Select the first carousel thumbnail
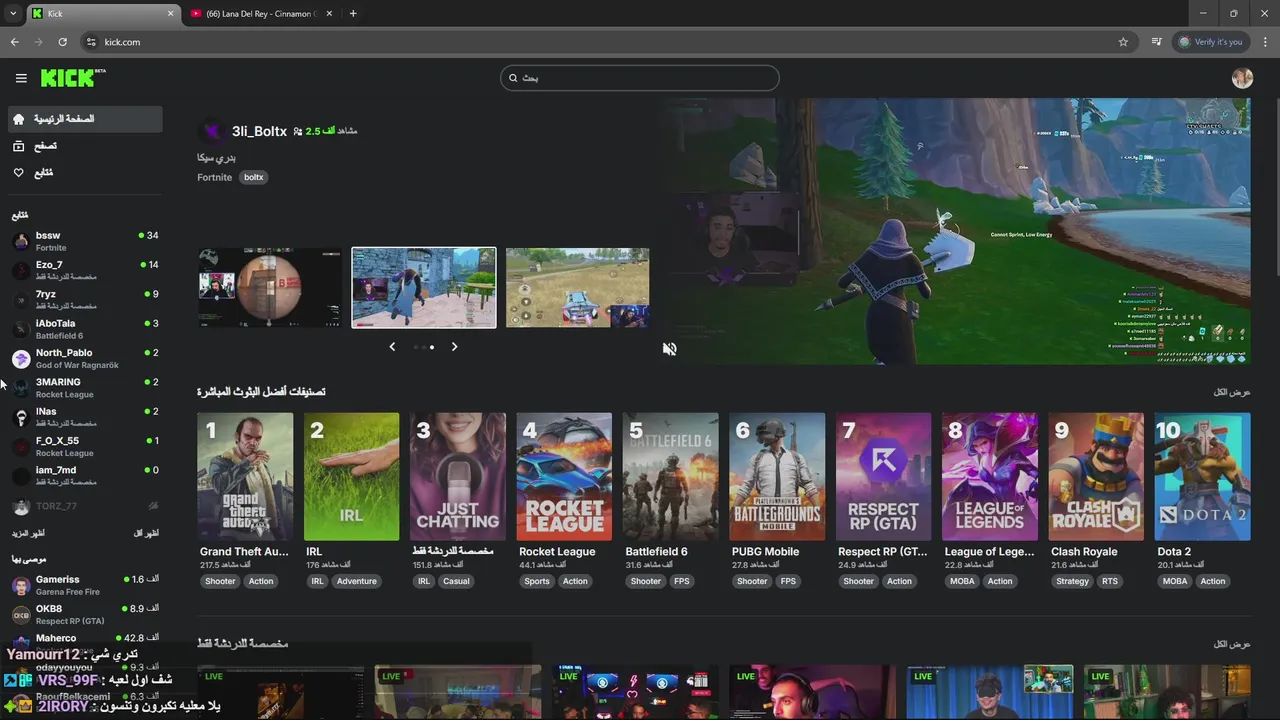1280x720 pixels. coord(270,288)
